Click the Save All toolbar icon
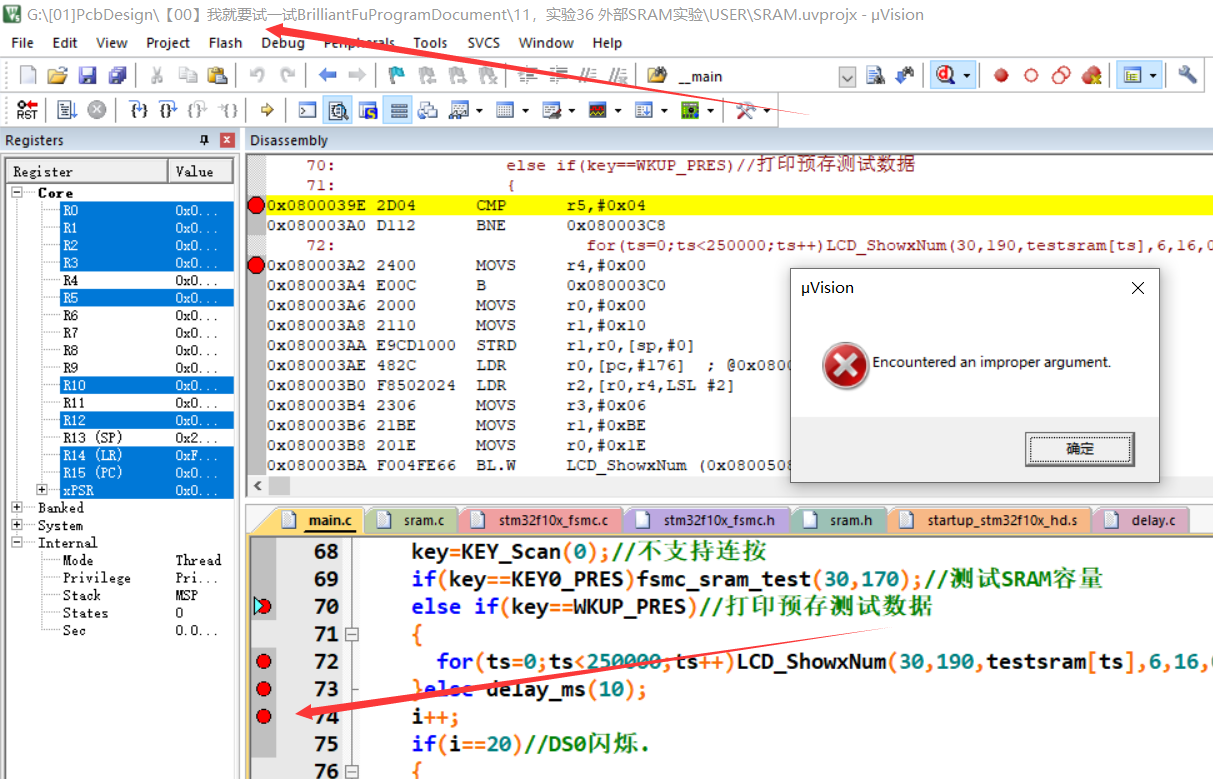This screenshot has height=779, width=1213. pos(117,75)
